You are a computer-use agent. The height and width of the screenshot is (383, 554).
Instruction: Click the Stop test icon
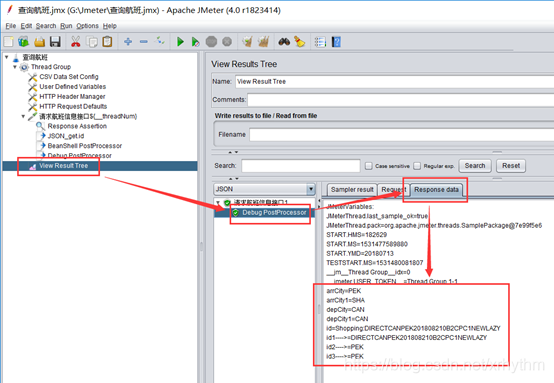(x=211, y=42)
